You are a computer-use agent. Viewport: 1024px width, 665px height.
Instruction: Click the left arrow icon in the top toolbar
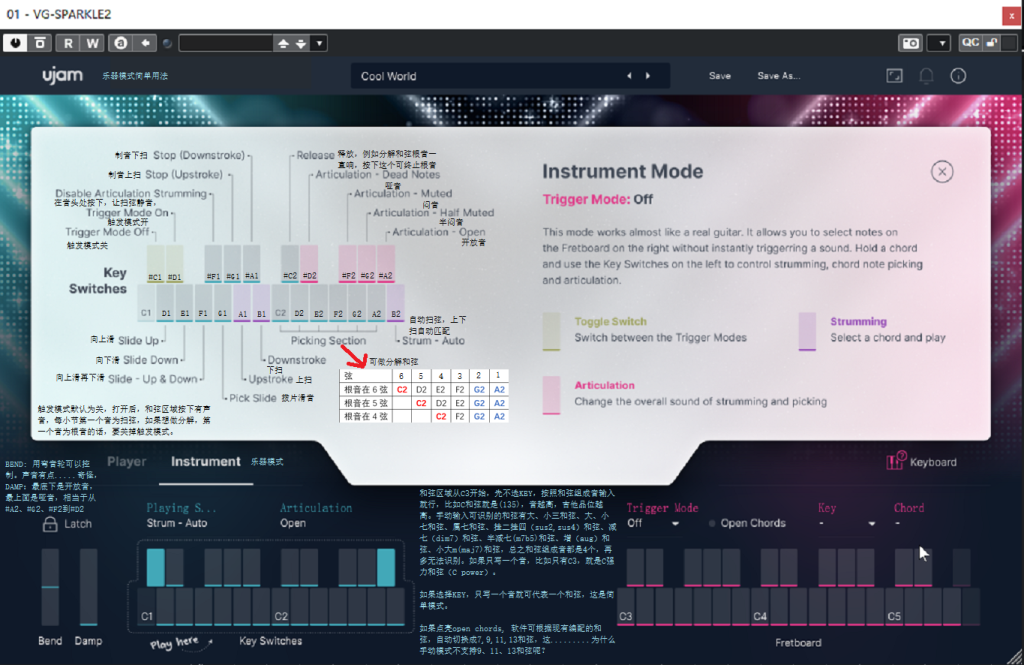(x=145, y=43)
